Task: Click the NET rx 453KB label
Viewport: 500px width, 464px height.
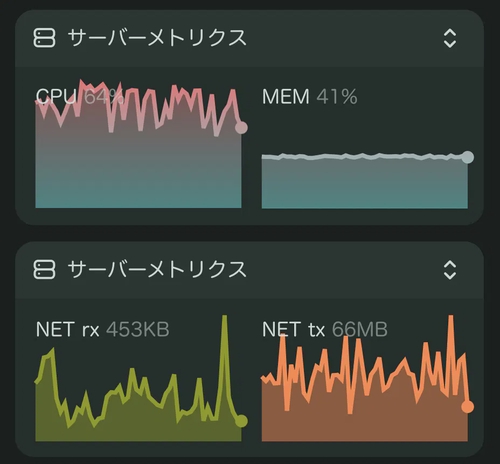Action: [102, 329]
